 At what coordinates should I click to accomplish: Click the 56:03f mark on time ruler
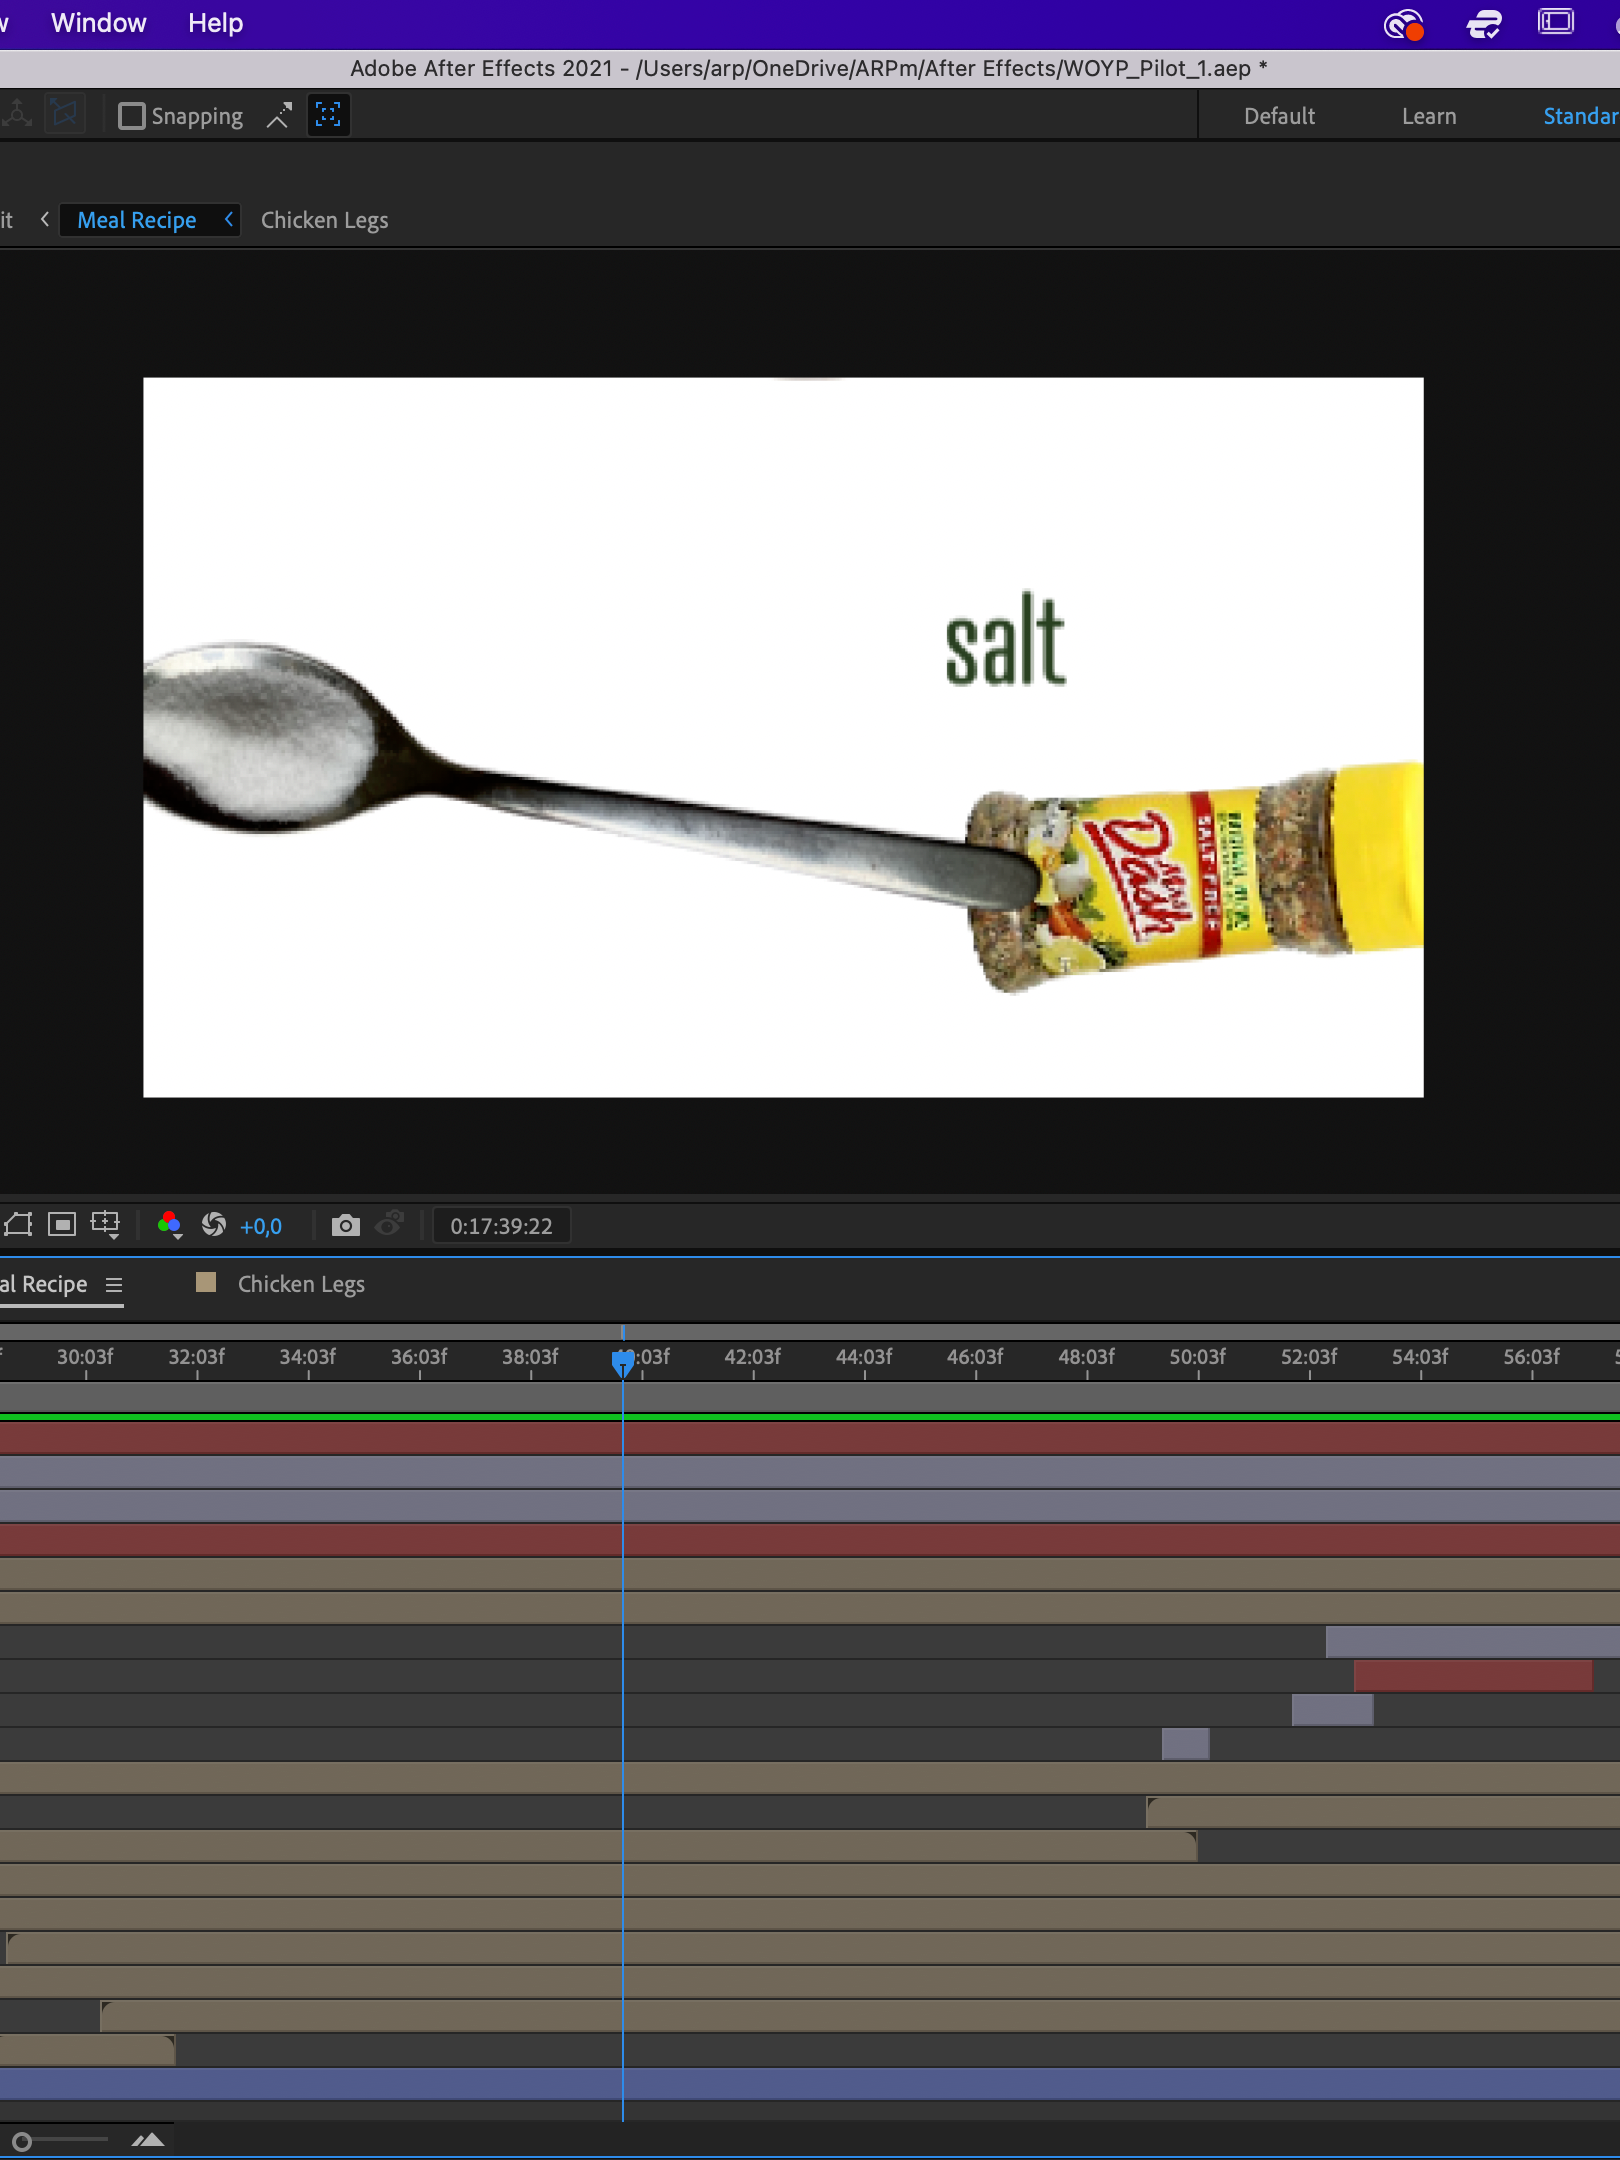pos(1531,1357)
